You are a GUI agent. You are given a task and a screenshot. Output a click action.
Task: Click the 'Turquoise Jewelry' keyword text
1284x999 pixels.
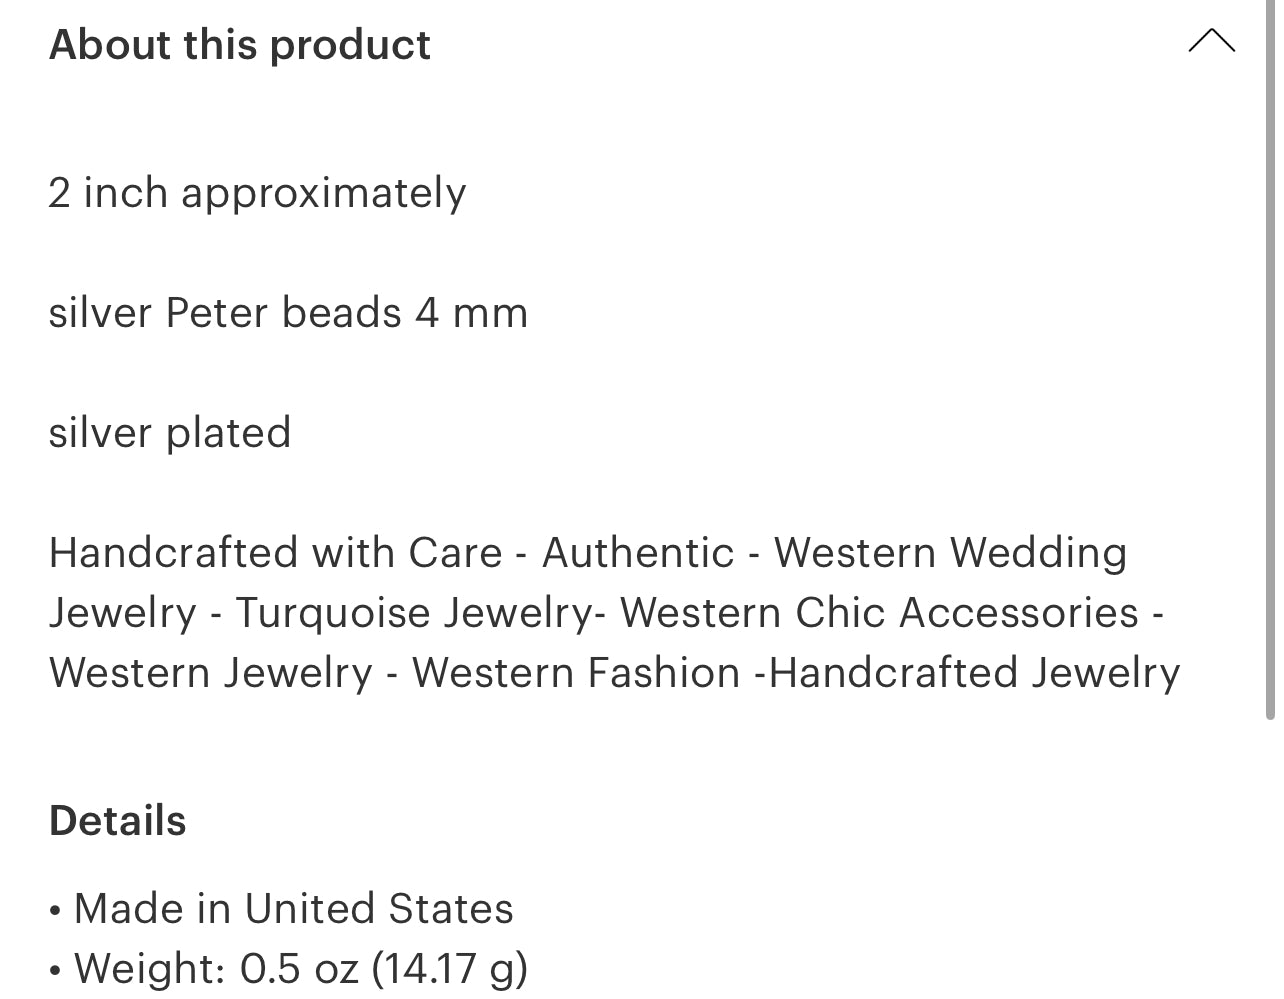coord(413,613)
